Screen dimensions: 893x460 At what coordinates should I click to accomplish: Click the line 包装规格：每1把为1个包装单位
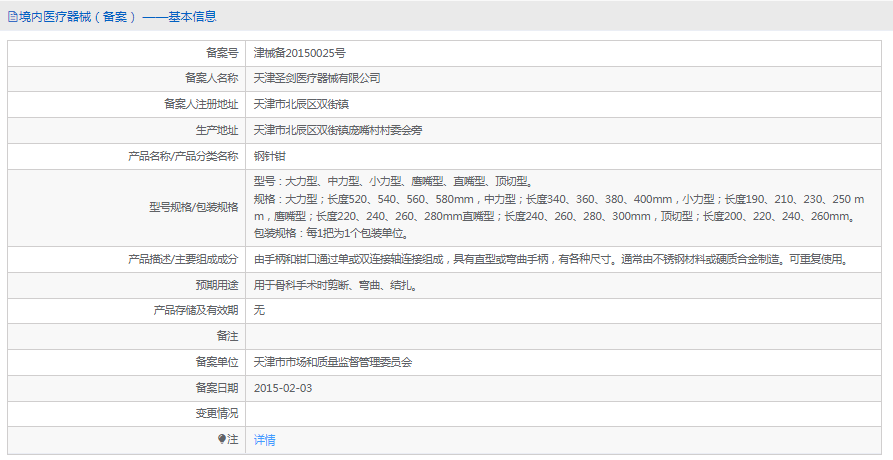coord(331,233)
